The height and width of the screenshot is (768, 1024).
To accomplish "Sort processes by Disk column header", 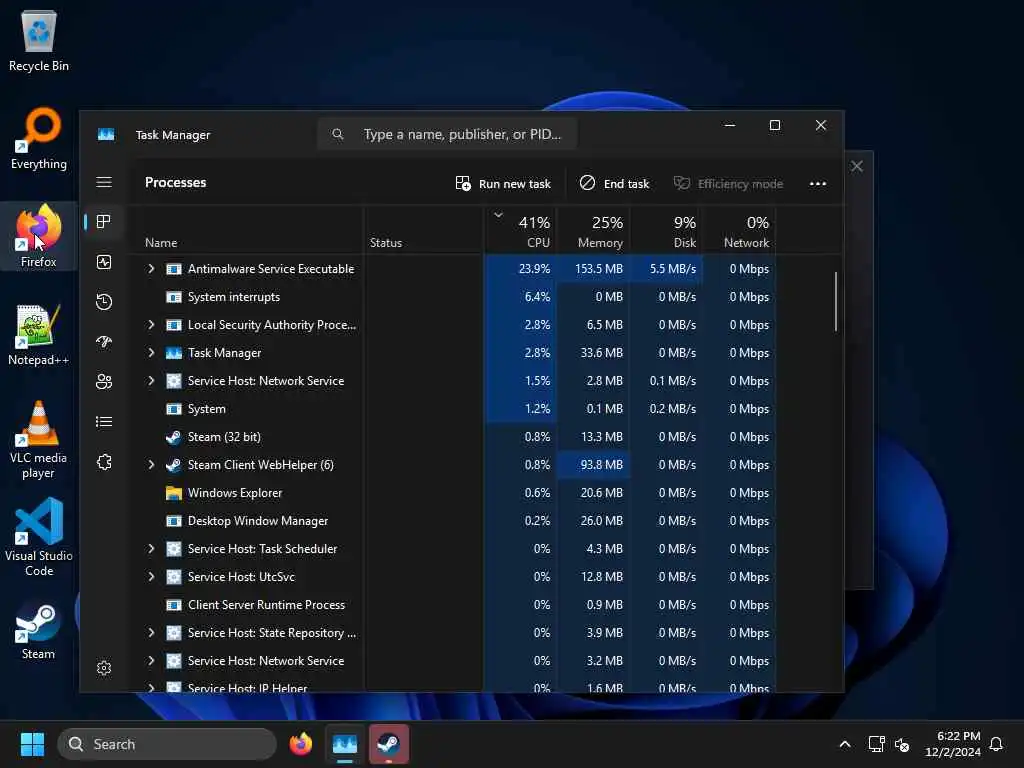I will [x=667, y=231].
